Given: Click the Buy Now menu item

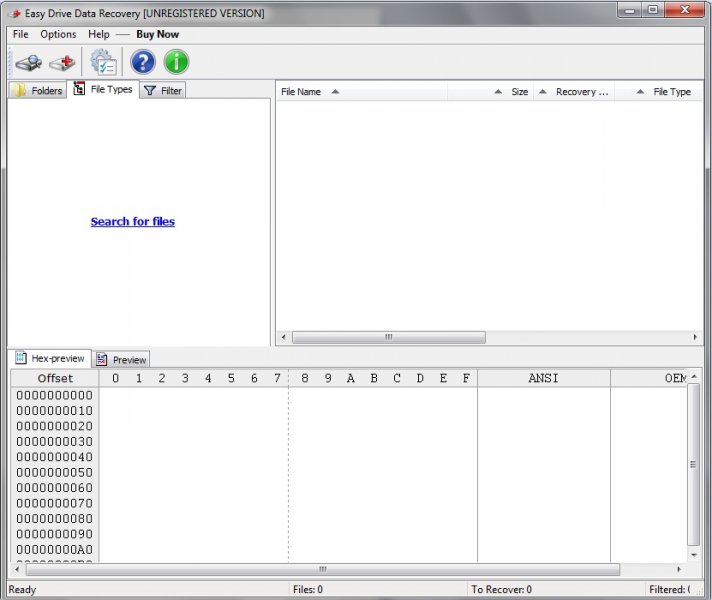Looking at the screenshot, I should (157, 35).
